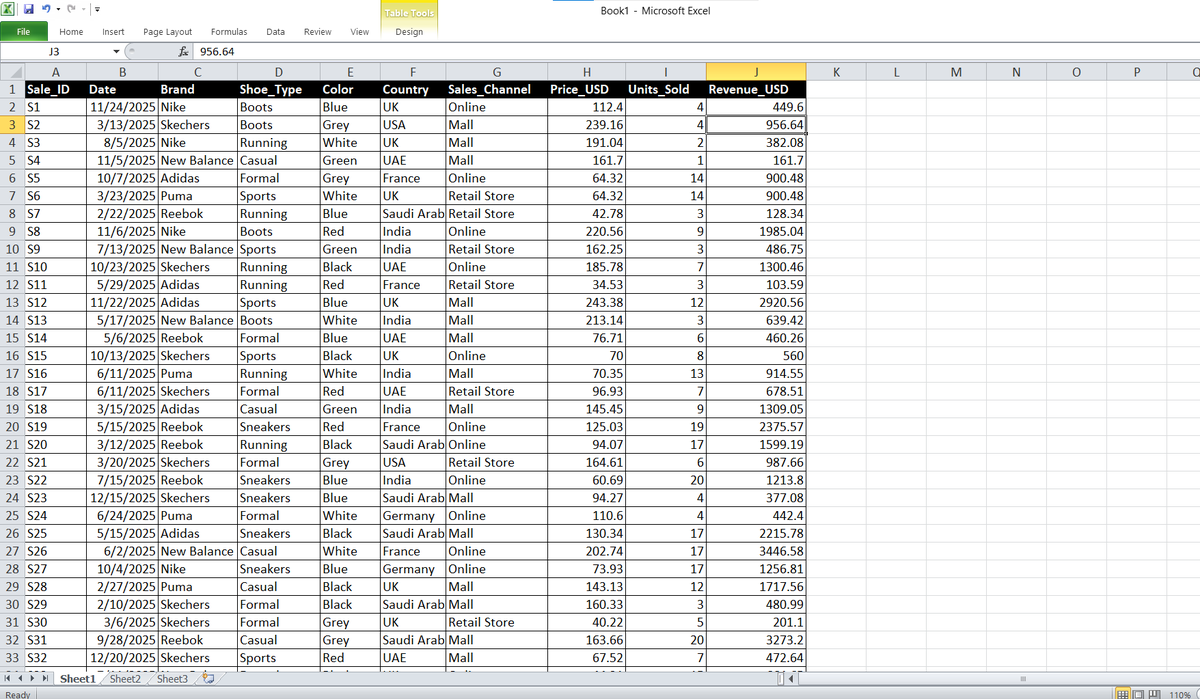Open the undo history dropdown arrow

pos(57,10)
